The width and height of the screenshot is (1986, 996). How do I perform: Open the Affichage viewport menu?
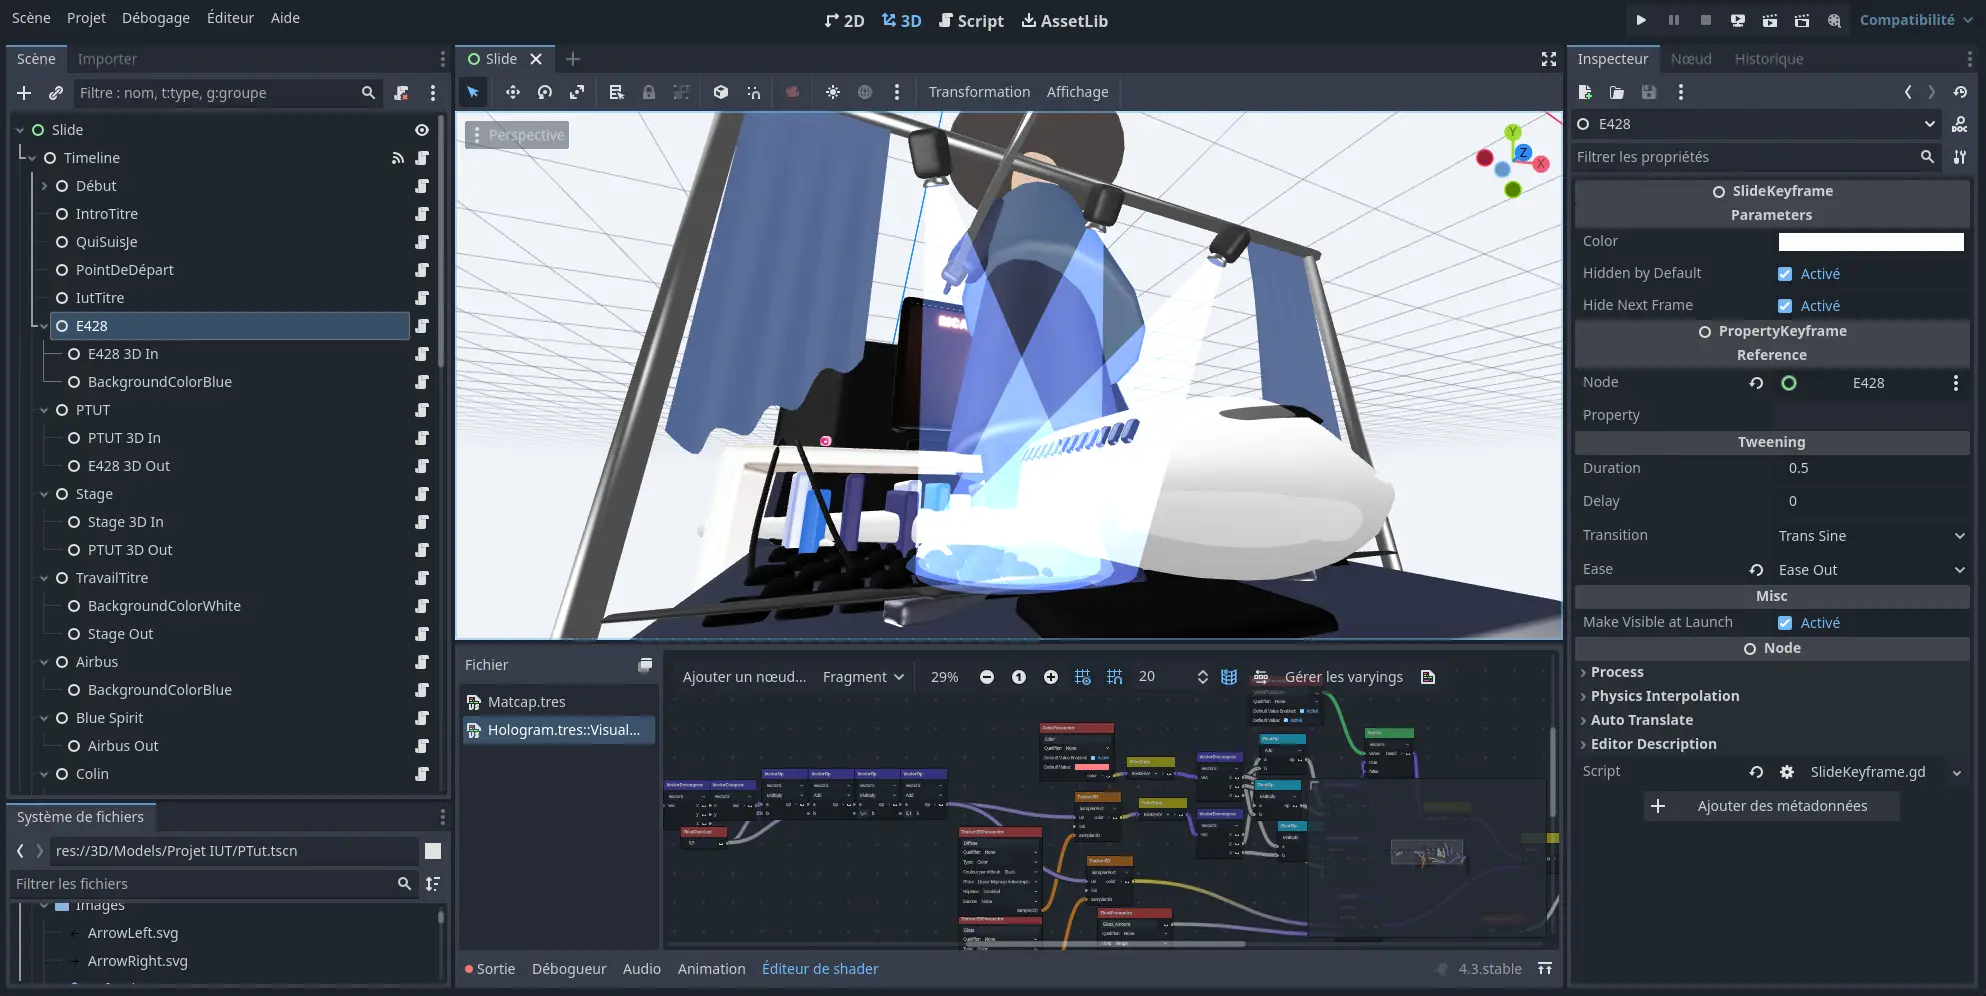tap(1077, 92)
